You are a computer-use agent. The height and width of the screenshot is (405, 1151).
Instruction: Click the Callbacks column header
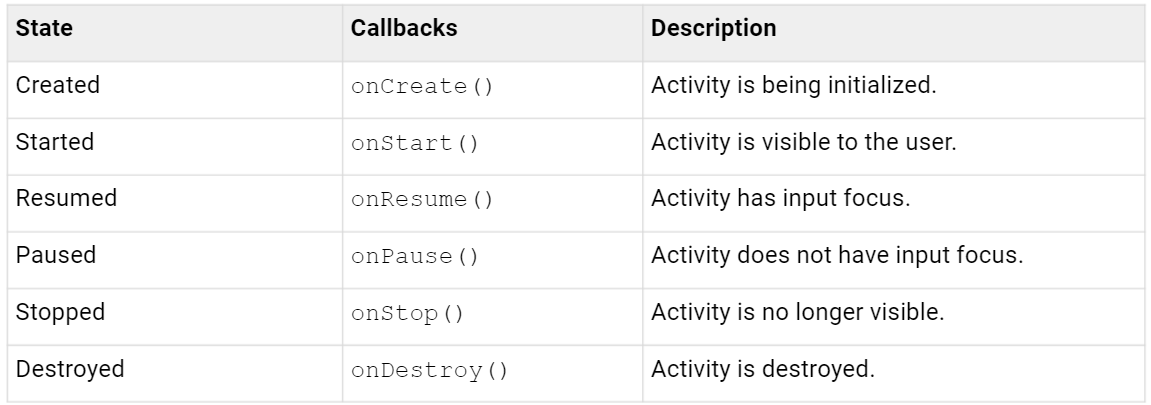click(x=405, y=29)
